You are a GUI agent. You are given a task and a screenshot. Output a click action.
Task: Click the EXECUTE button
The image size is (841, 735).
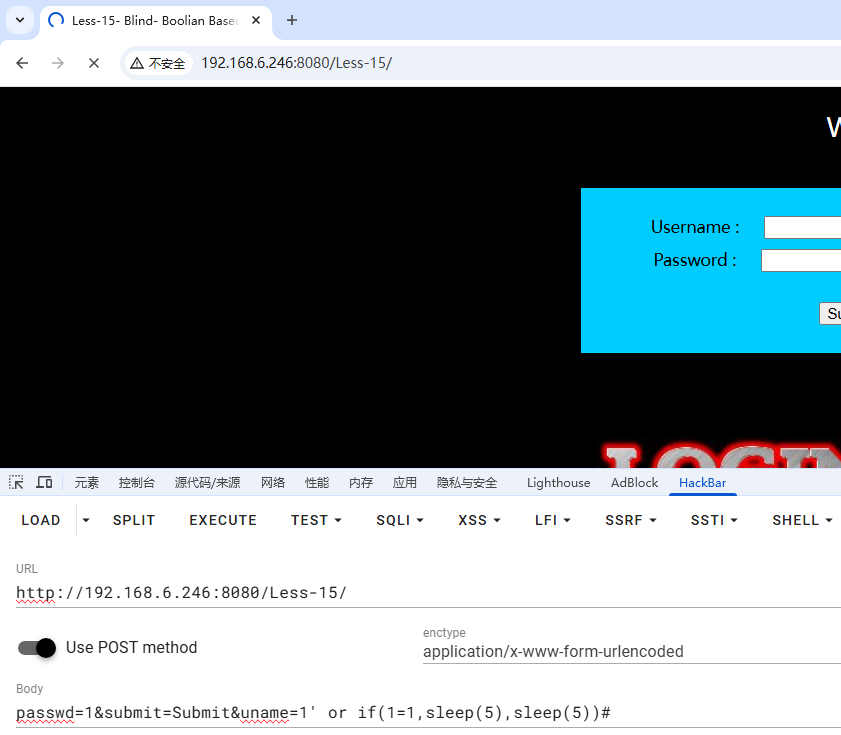tap(223, 520)
